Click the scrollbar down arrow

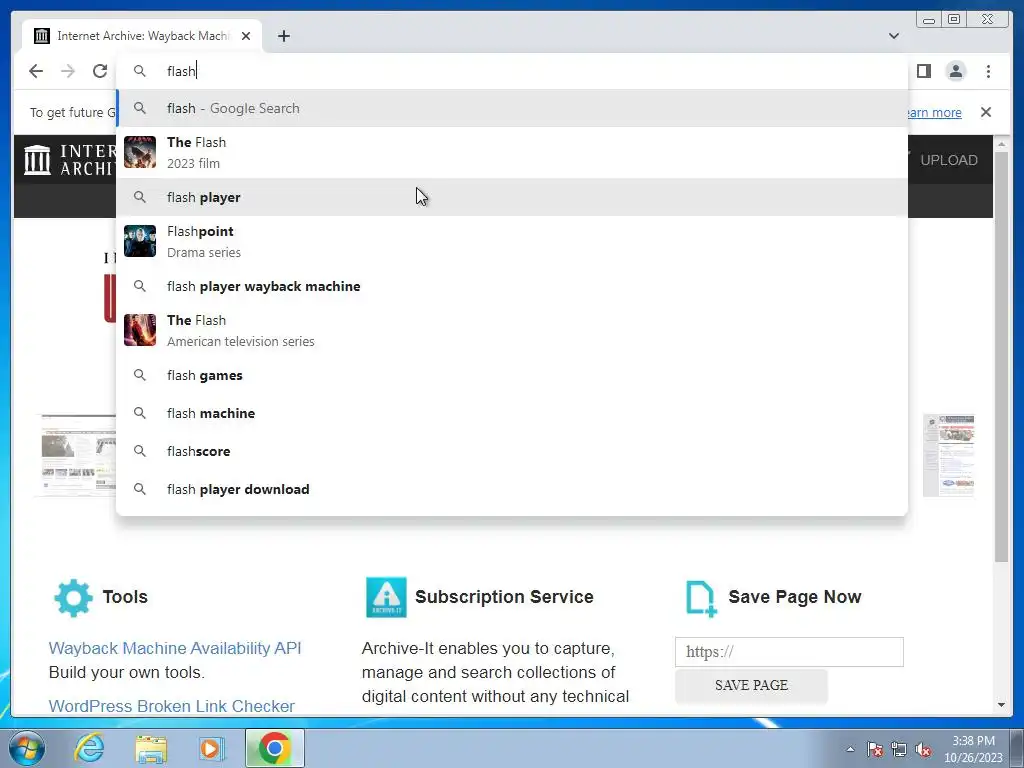pyautogui.click(x=1002, y=705)
